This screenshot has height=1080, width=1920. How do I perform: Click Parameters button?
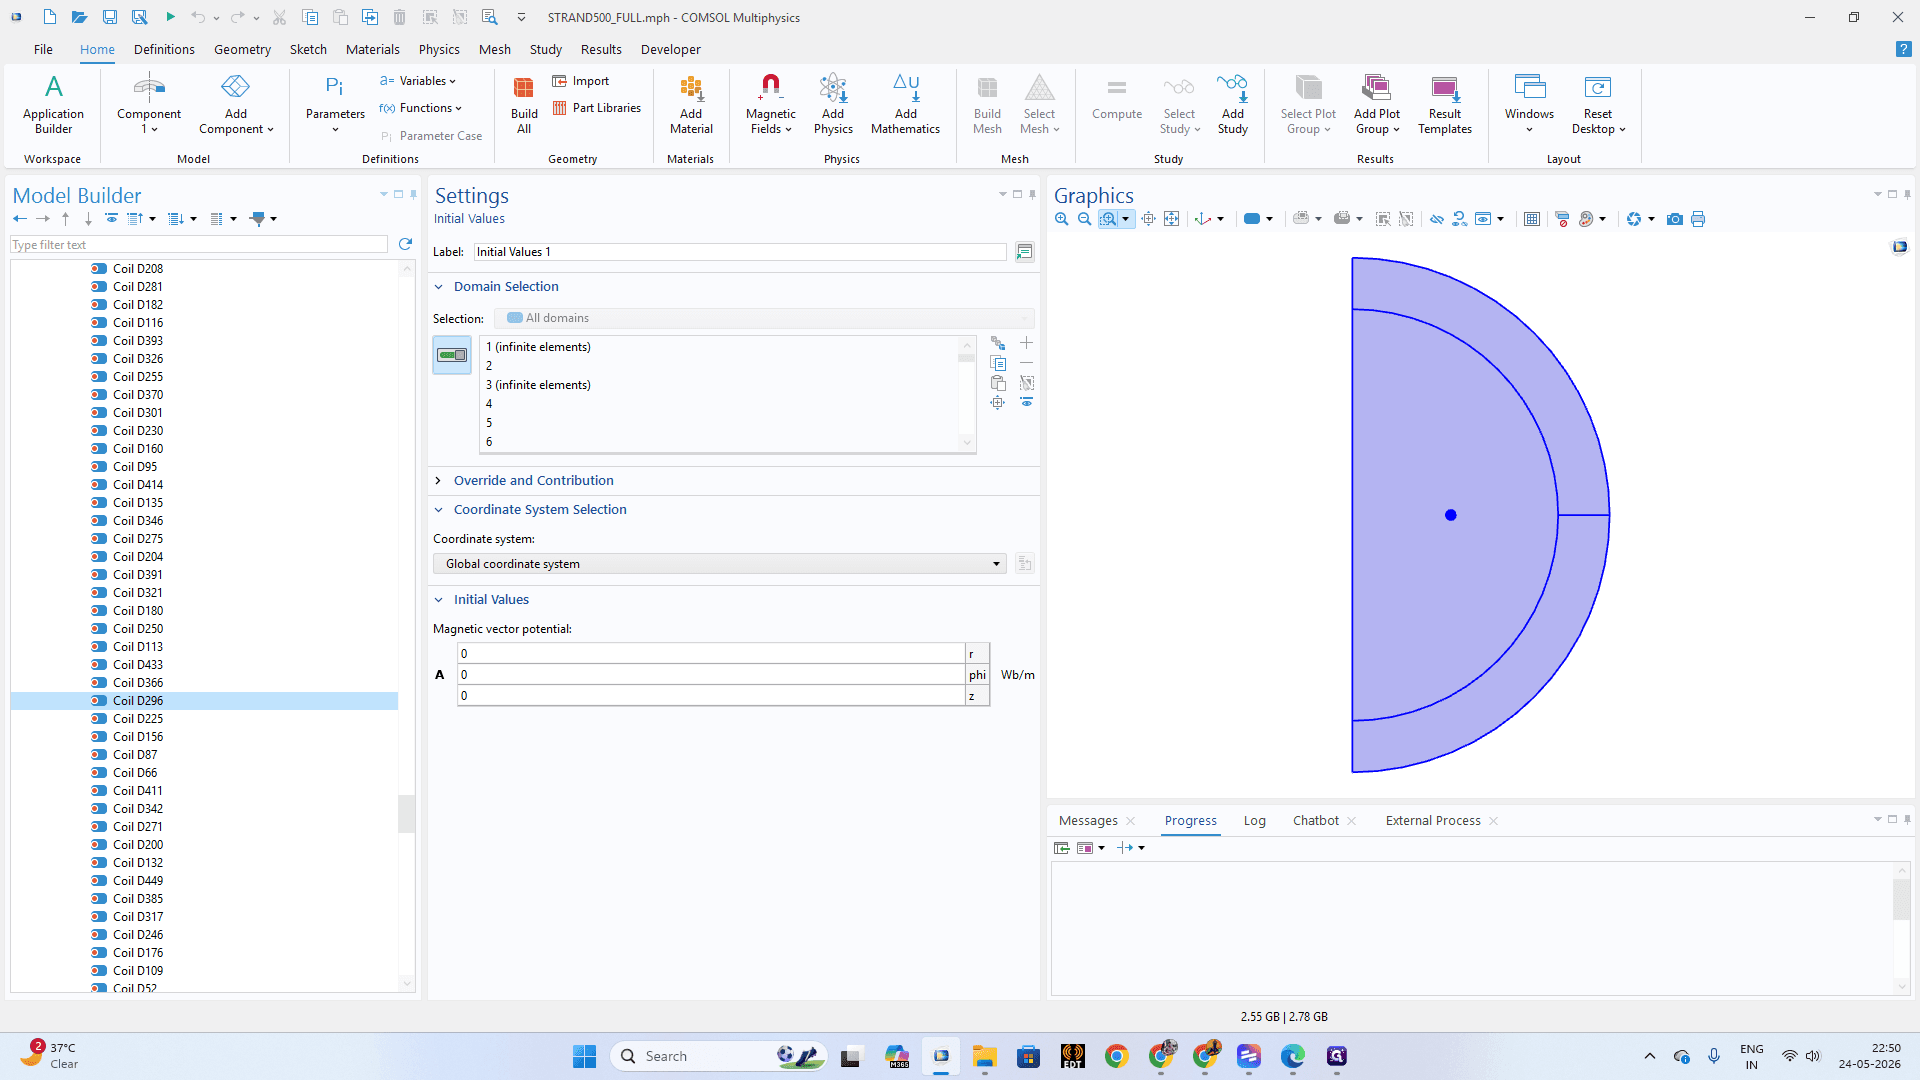[335, 104]
